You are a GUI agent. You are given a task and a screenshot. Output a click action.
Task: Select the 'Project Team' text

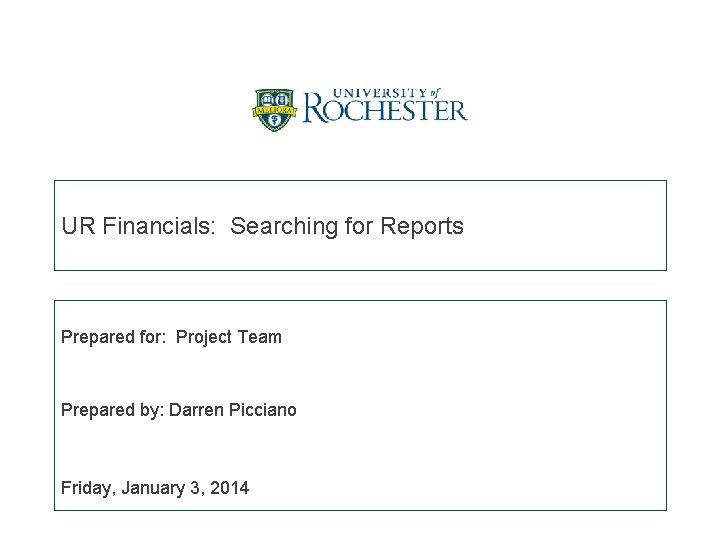point(229,337)
